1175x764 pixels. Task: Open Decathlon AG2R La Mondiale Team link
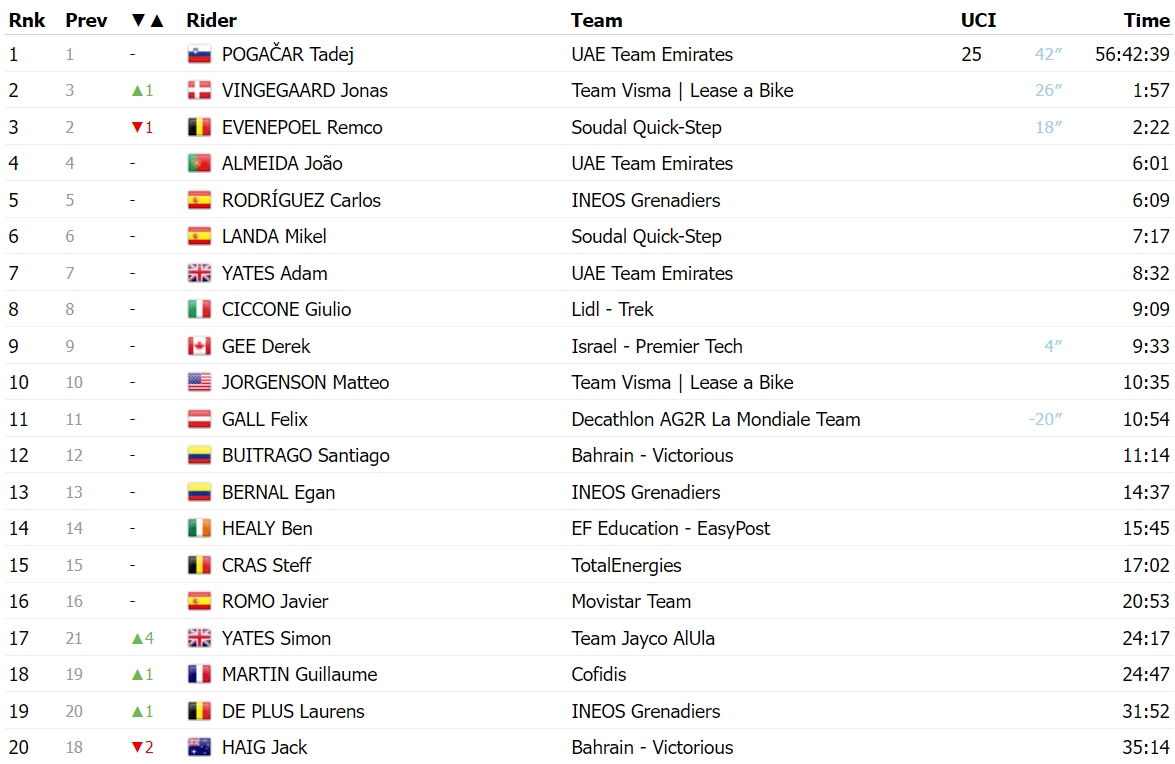[x=716, y=419]
